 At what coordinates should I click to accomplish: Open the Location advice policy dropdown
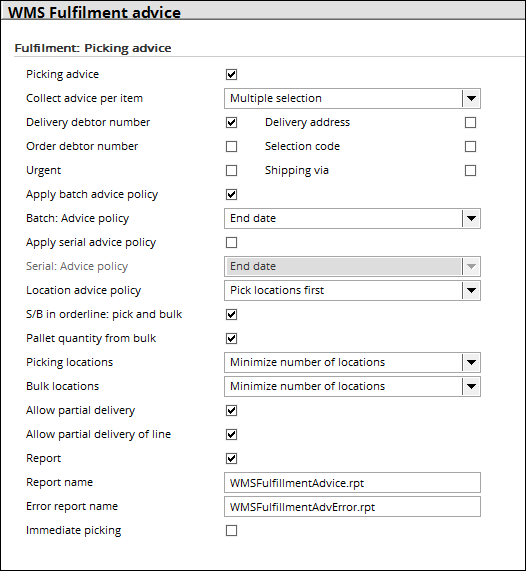[352, 291]
